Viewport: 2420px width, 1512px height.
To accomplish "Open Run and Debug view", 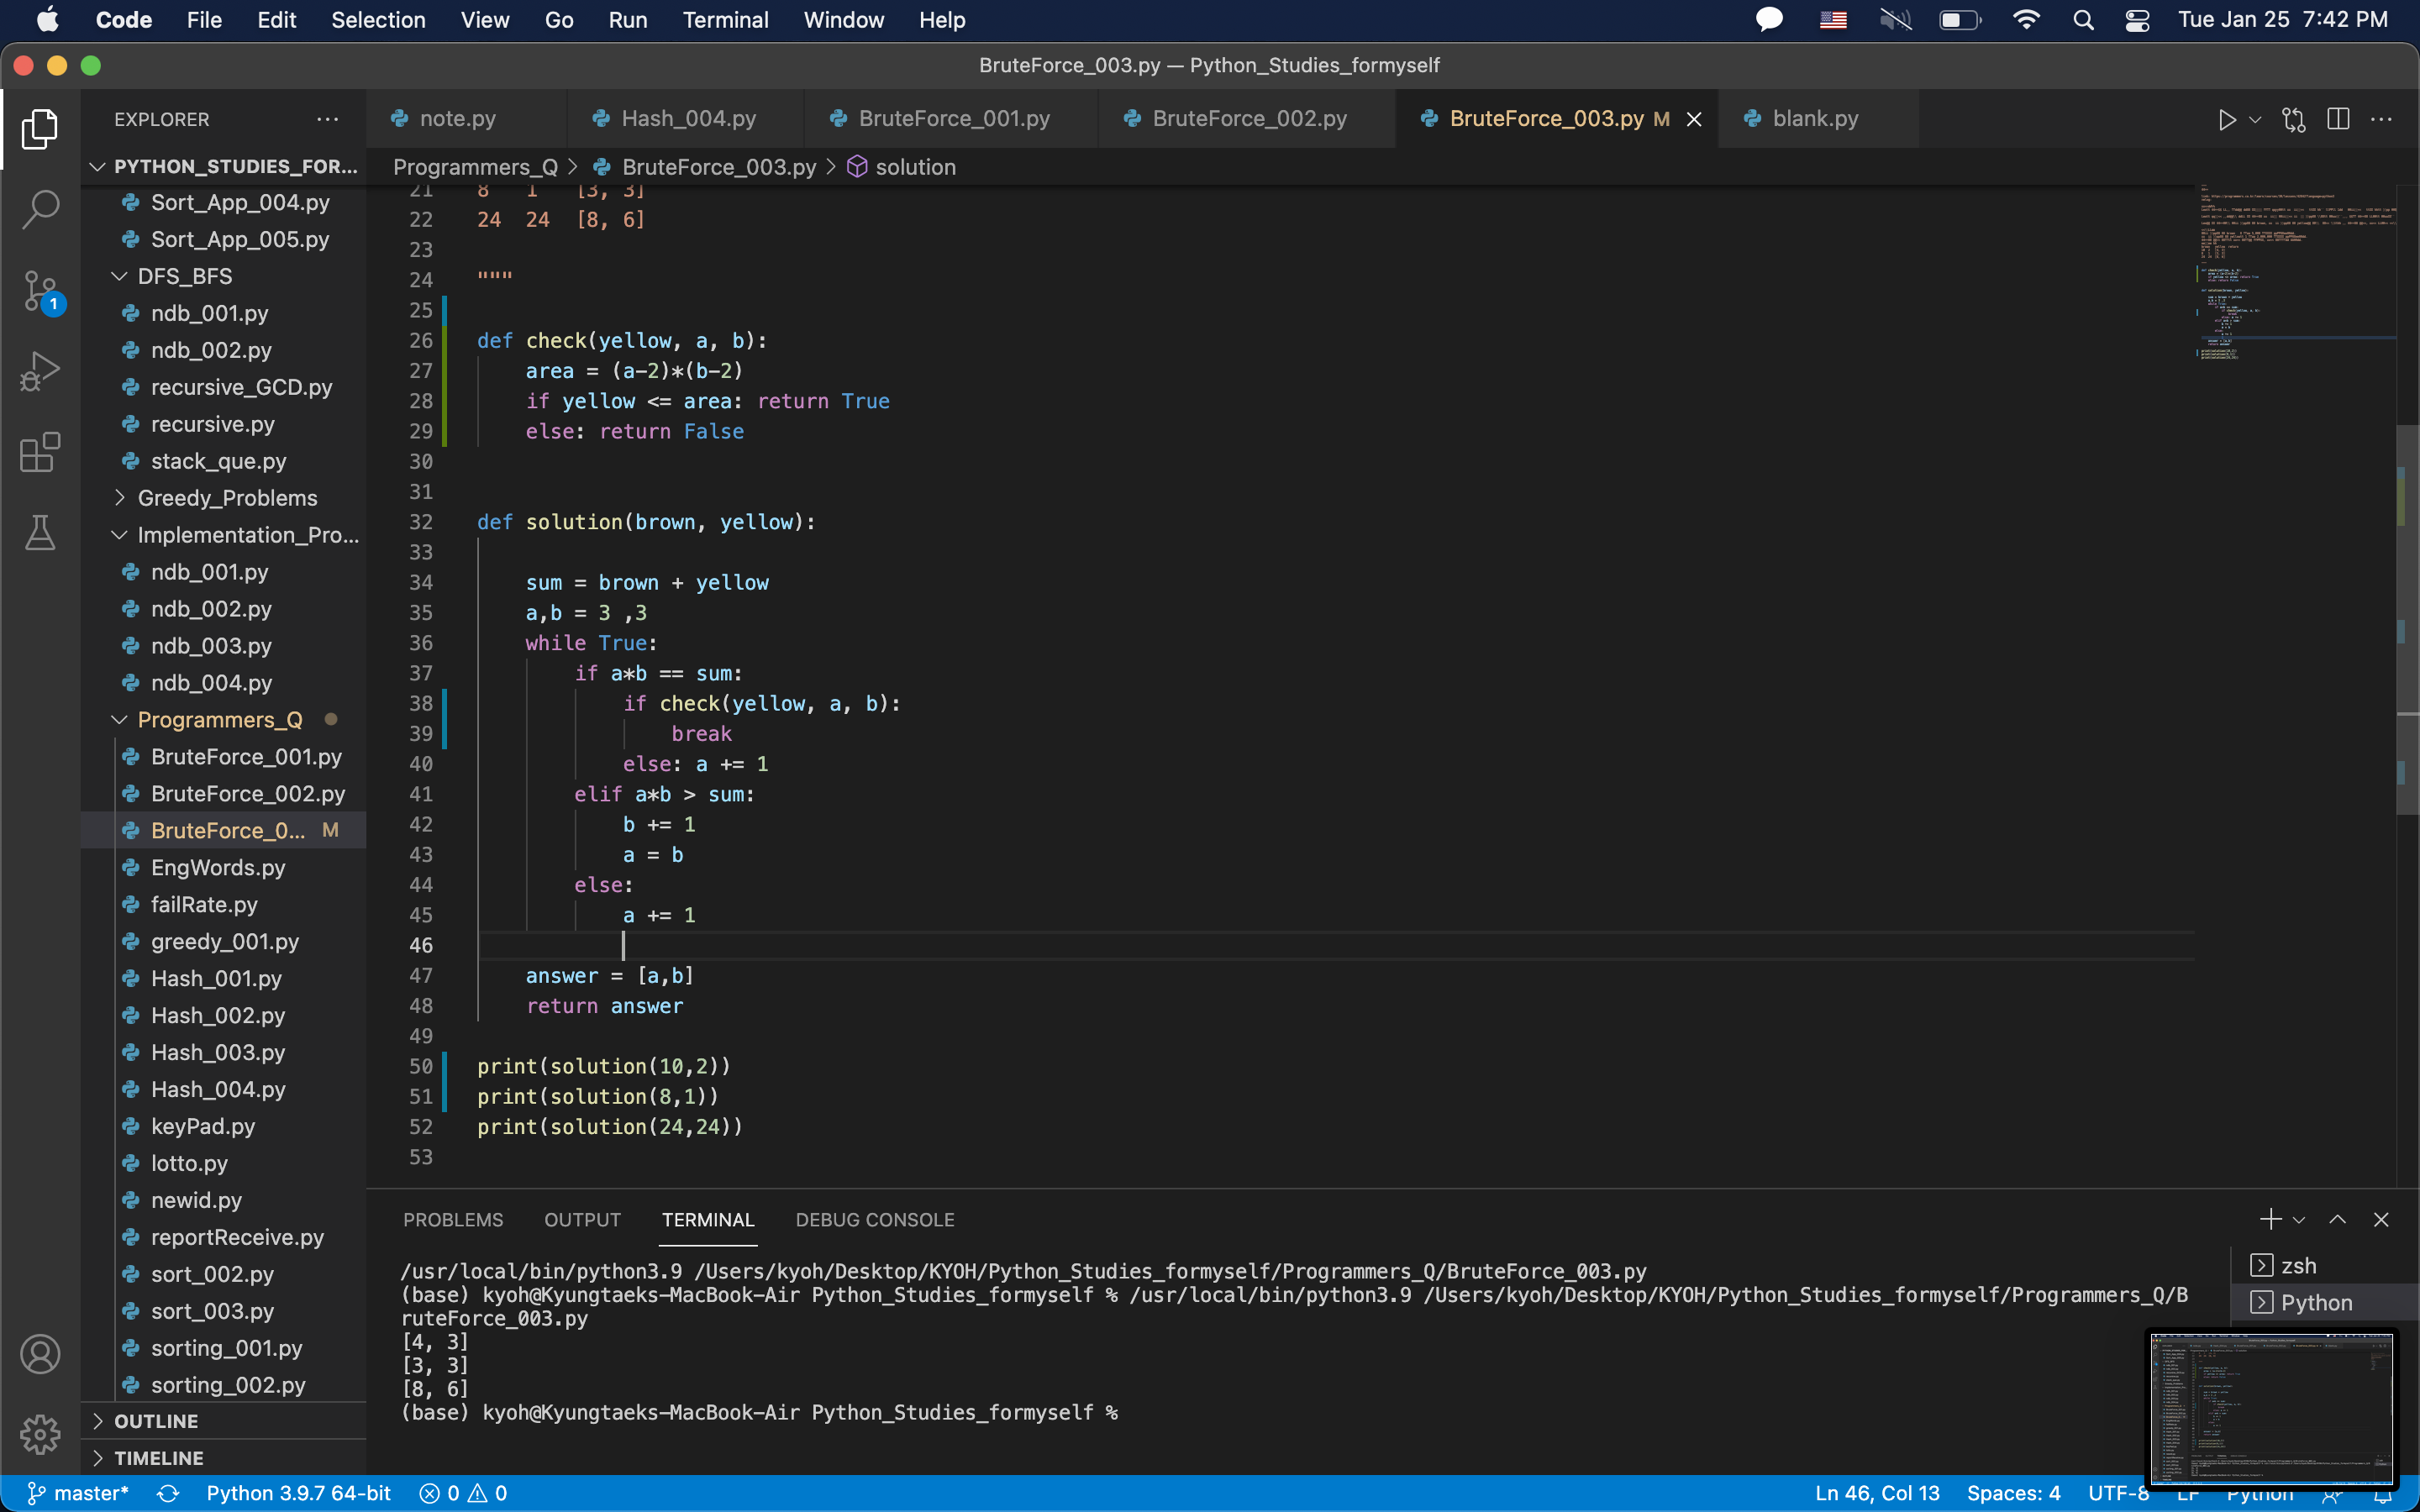I will 40,371.
